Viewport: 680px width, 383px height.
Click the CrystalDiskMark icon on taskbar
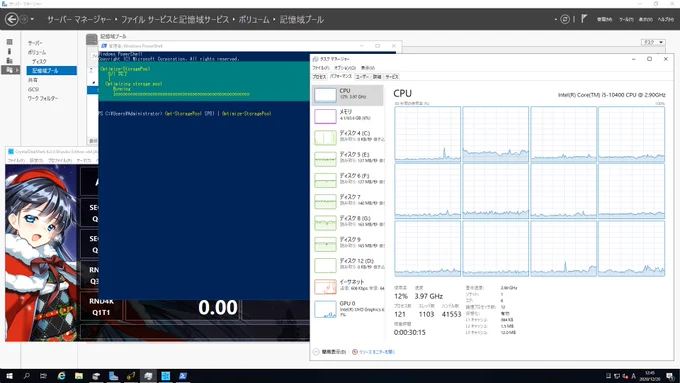pos(166,376)
